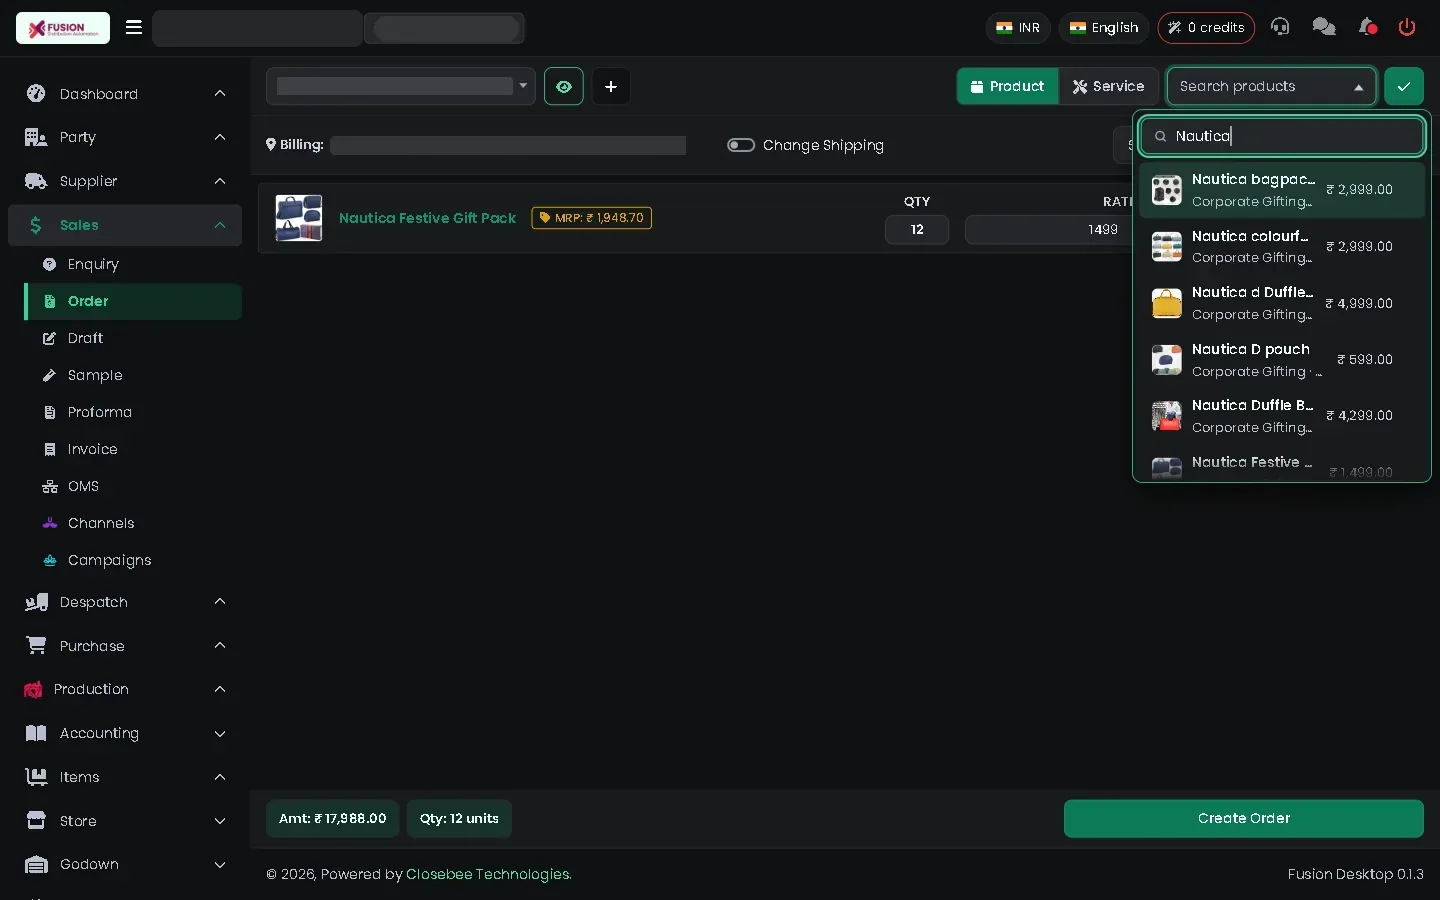1440x900 pixels.
Task: Open the Search products dropdown
Action: (x=1271, y=86)
